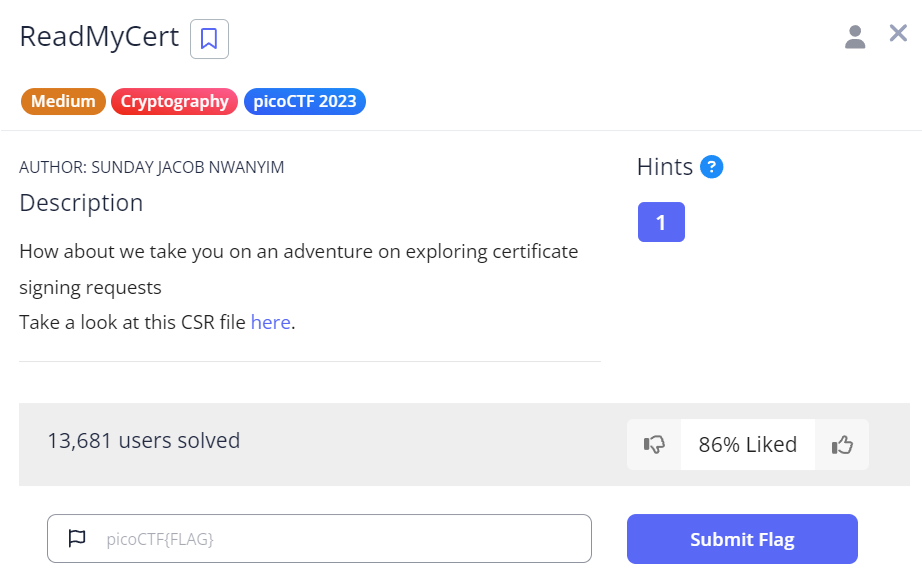The width and height of the screenshot is (922, 583).
Task: Download the CSR file via "here" link
Action: (270, 322)
